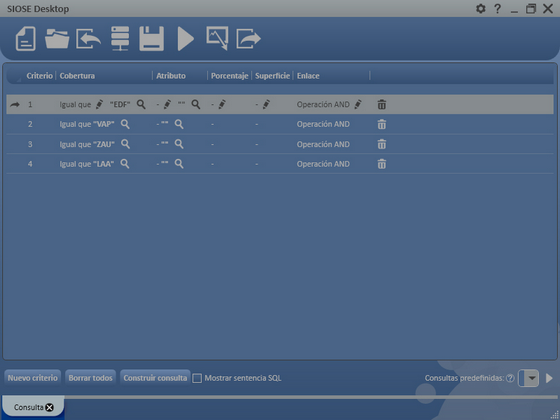Image resolution: width=560 pixels, height=420 pixels.
Task: Click the Nuevo criterio button
Action: pyautogui.click(x=32, y=378)
